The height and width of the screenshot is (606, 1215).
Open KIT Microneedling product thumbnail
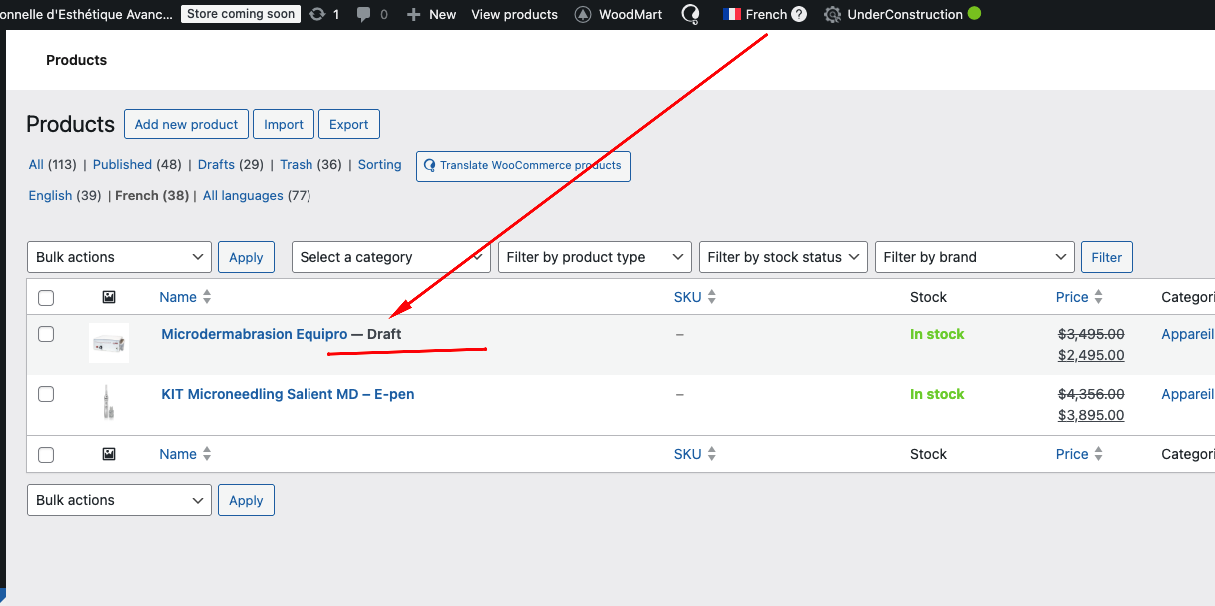(x=109, y=404)
